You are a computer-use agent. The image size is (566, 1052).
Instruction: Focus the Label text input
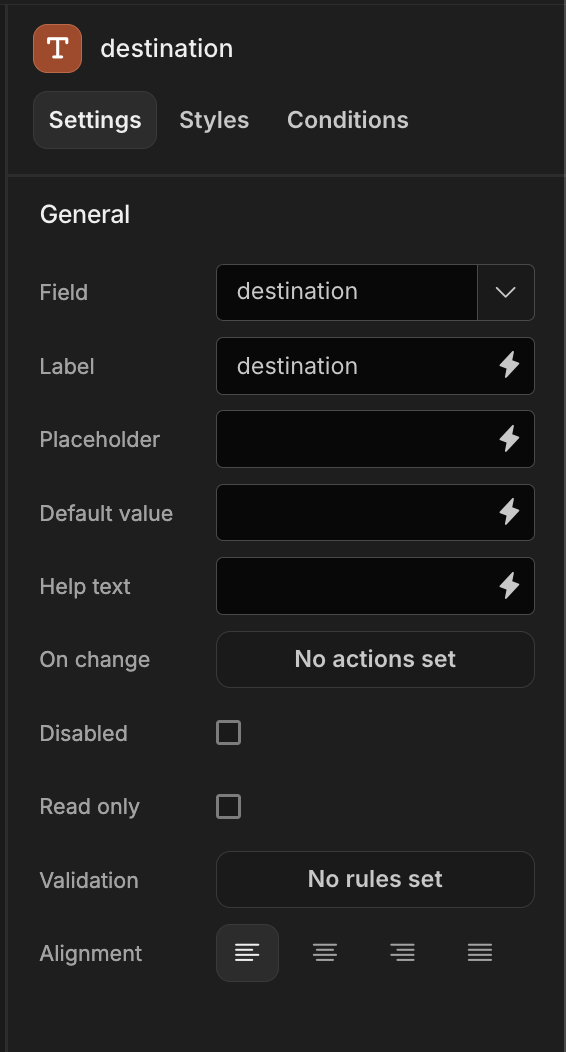(x=357, y=366)
